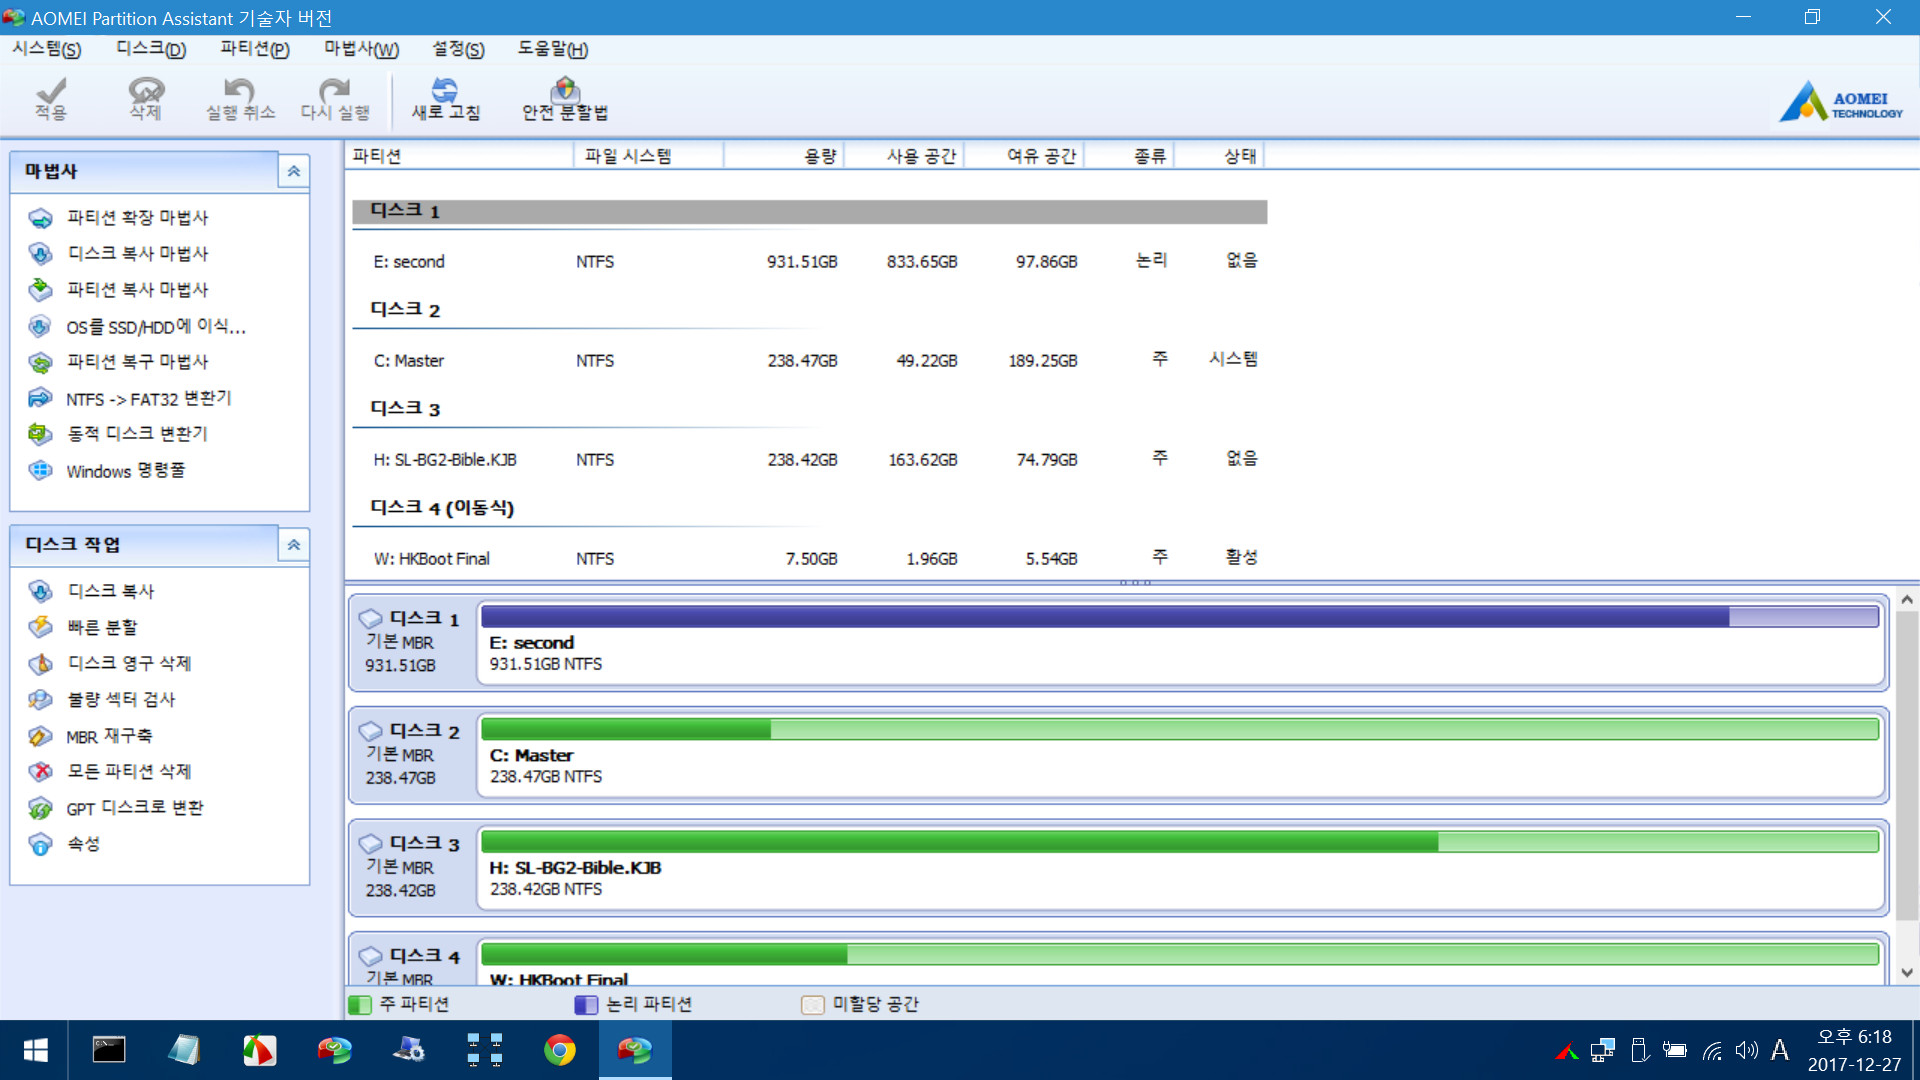Open the 안전 분할법 toolbar icon
Screen dimensions: 1920x1080
pos(565,90)
